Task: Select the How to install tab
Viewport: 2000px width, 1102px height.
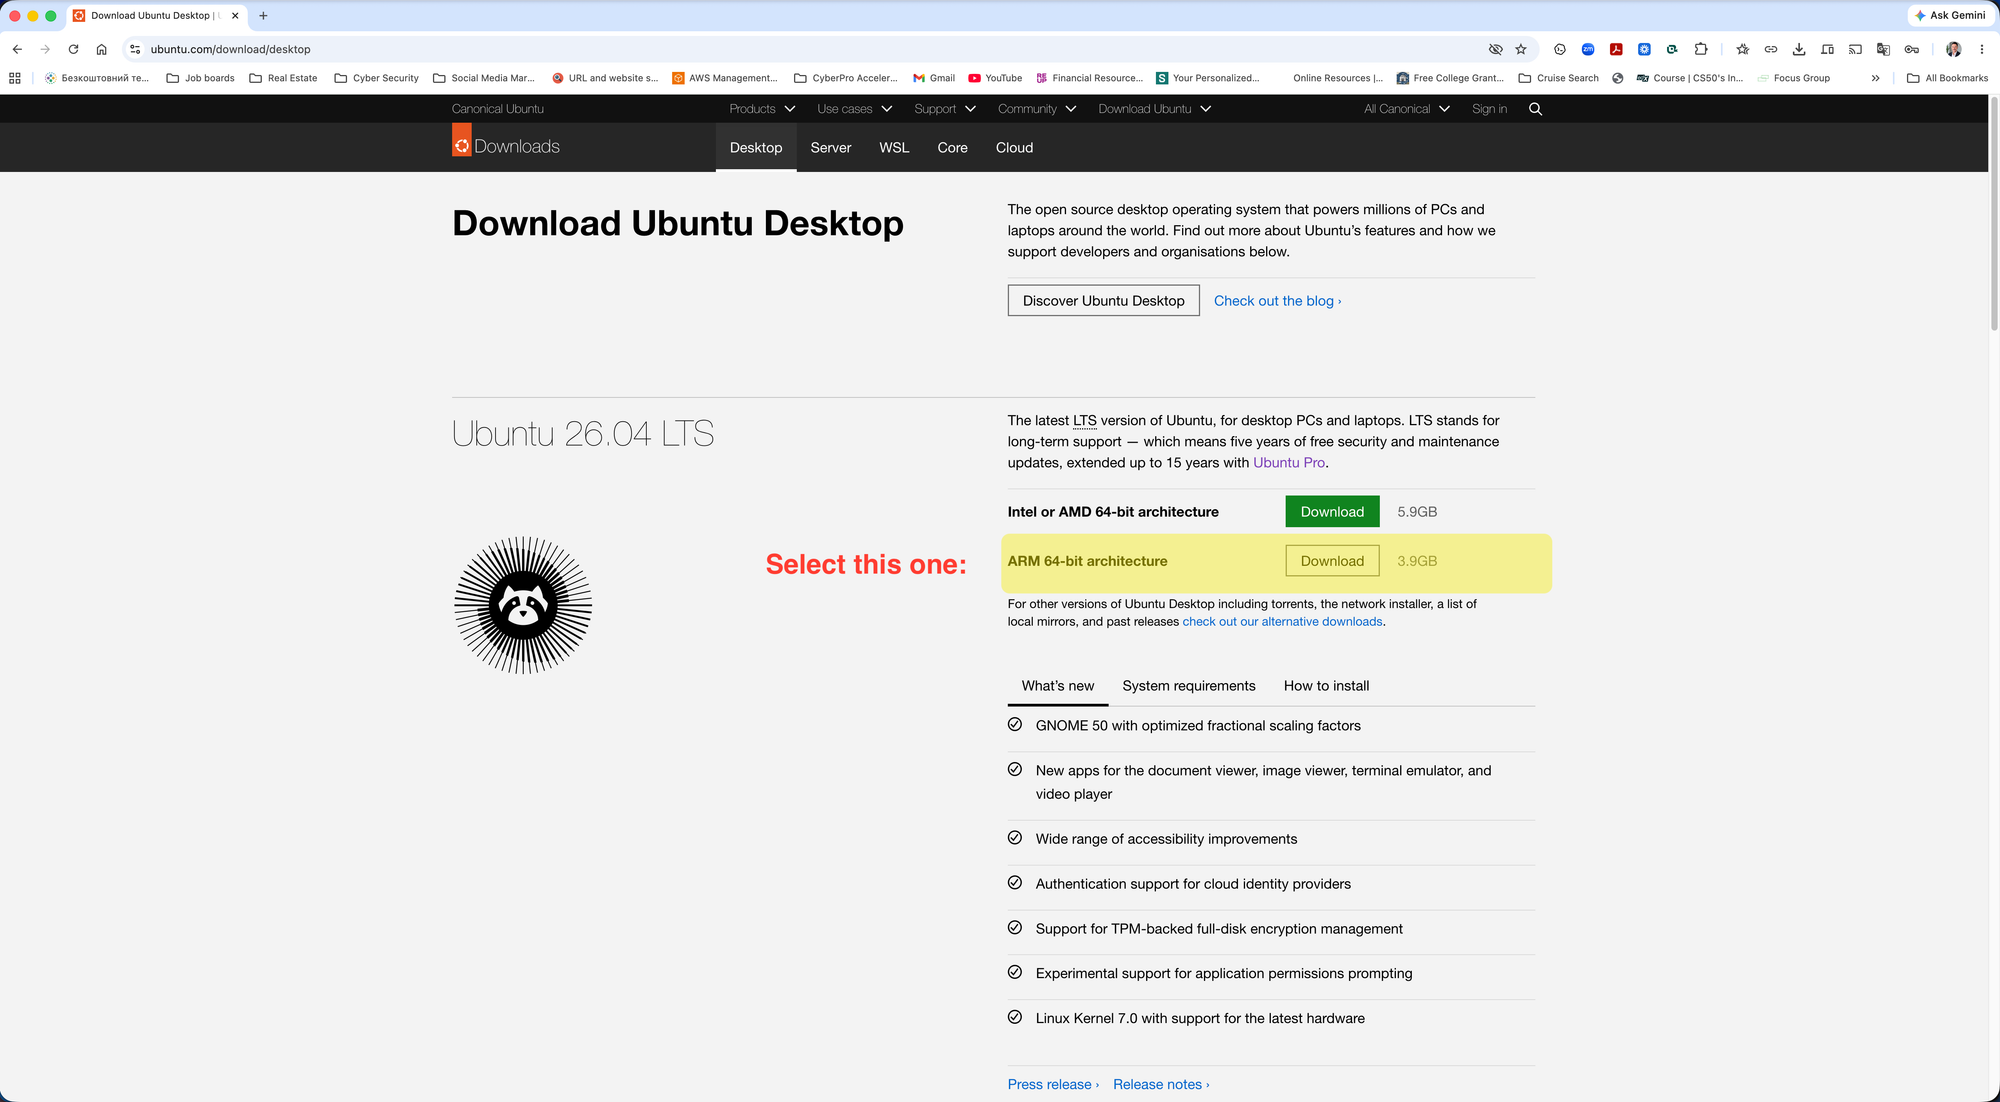Action: 1326,686
